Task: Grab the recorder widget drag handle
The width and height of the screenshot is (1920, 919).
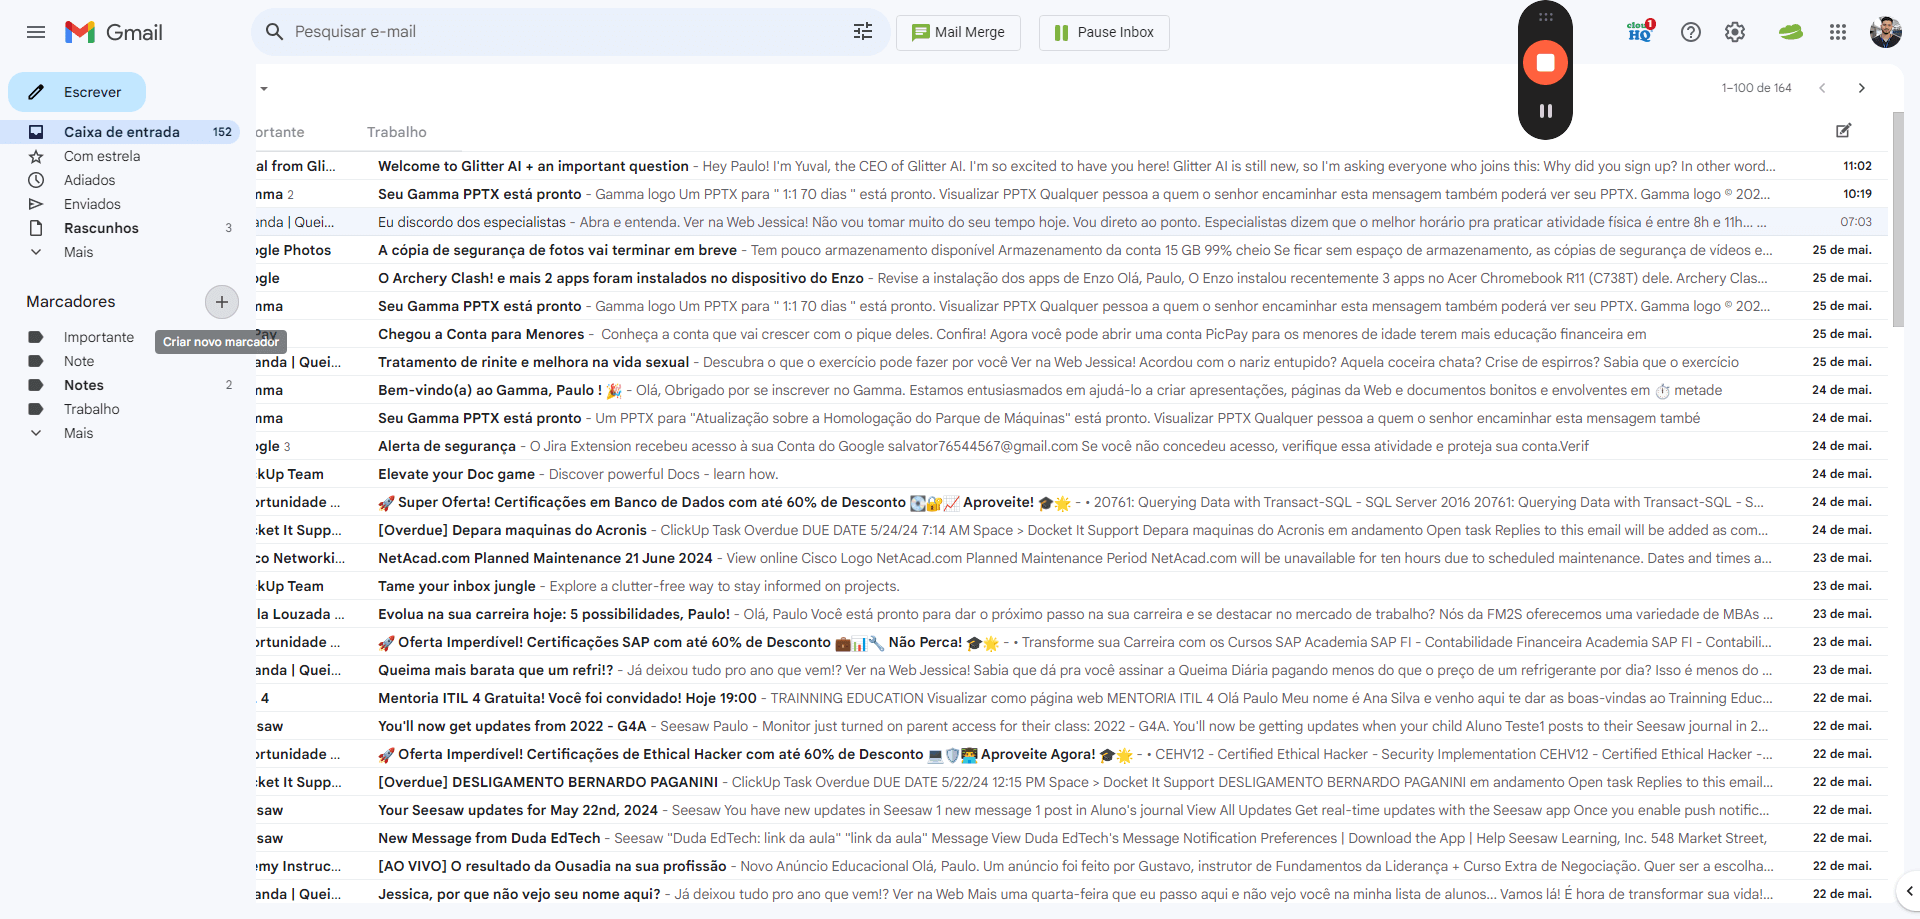Action: pos(1545,17)
